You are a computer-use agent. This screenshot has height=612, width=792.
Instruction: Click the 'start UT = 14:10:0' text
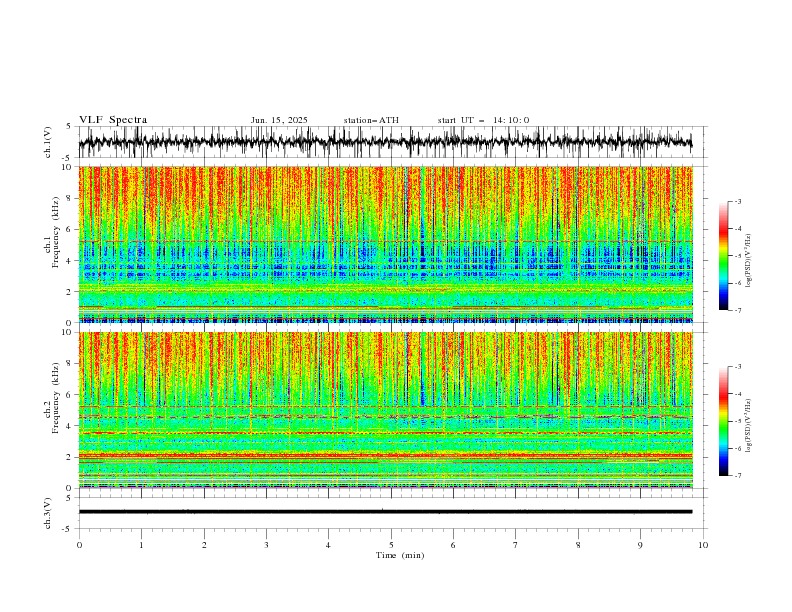point(483,120)
